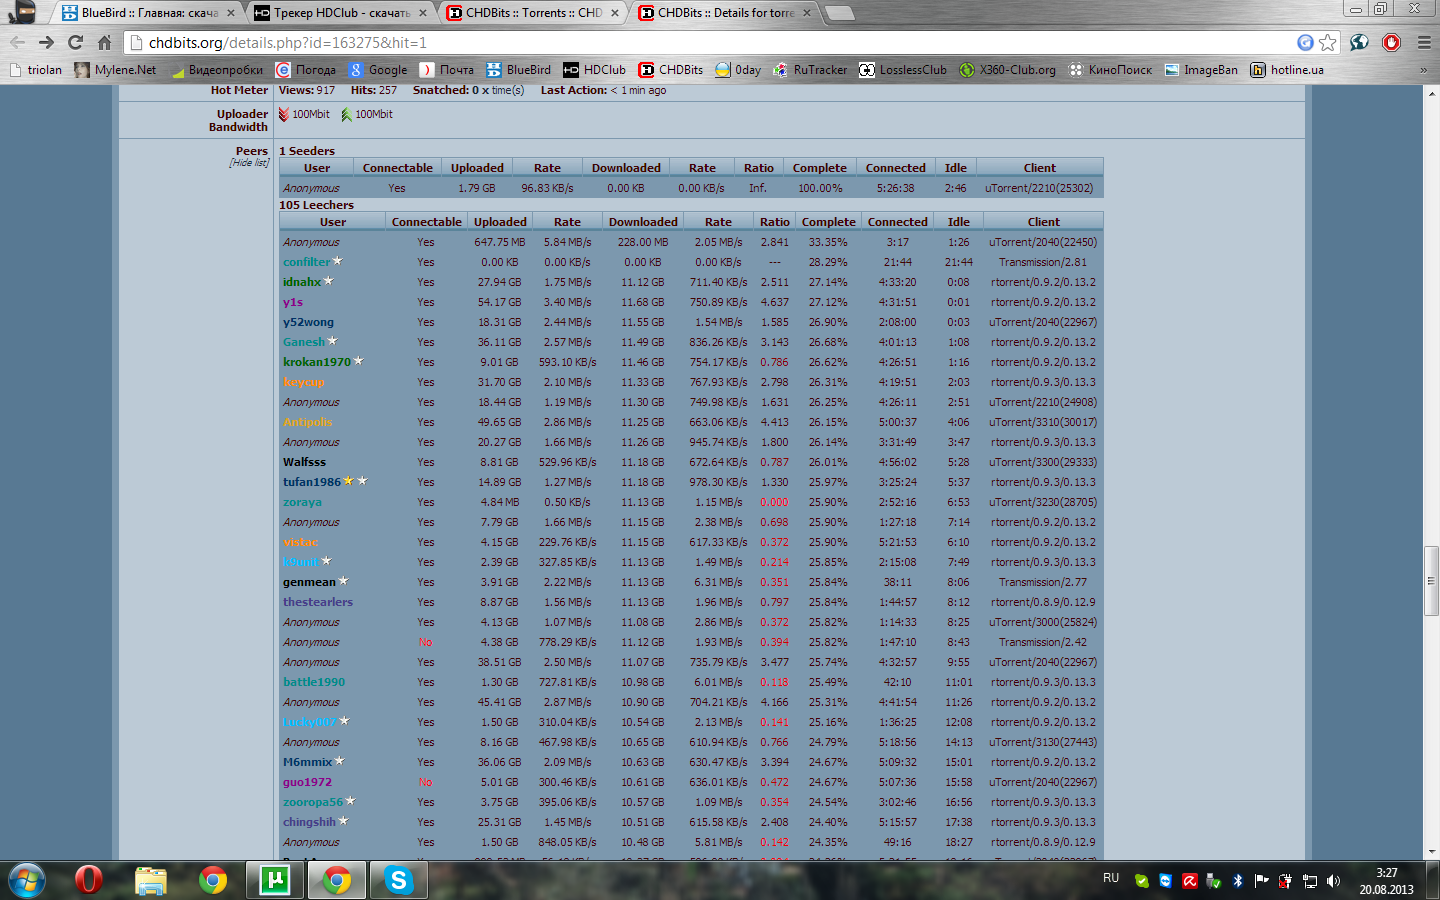Open the browser home page icon
1440x900 pixels.
[x=104, y=42]
